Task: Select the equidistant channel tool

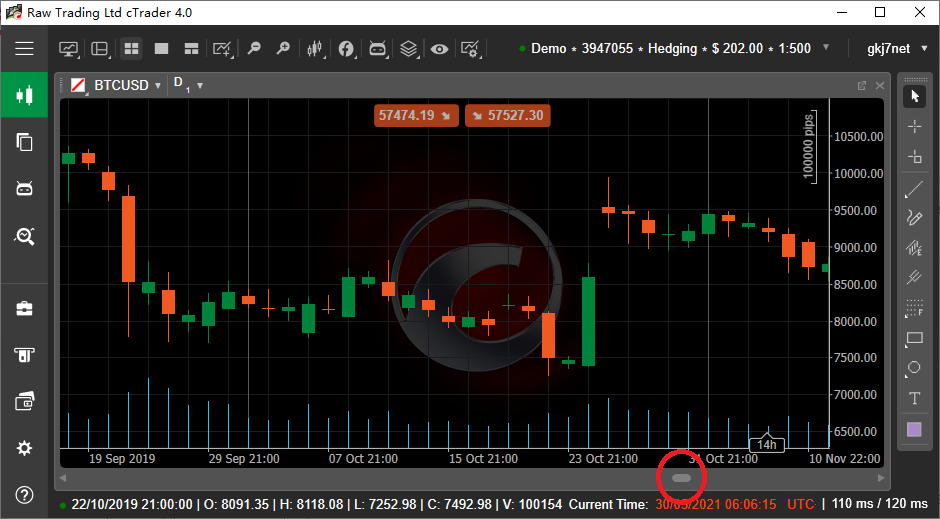Action: pos(914,247)
